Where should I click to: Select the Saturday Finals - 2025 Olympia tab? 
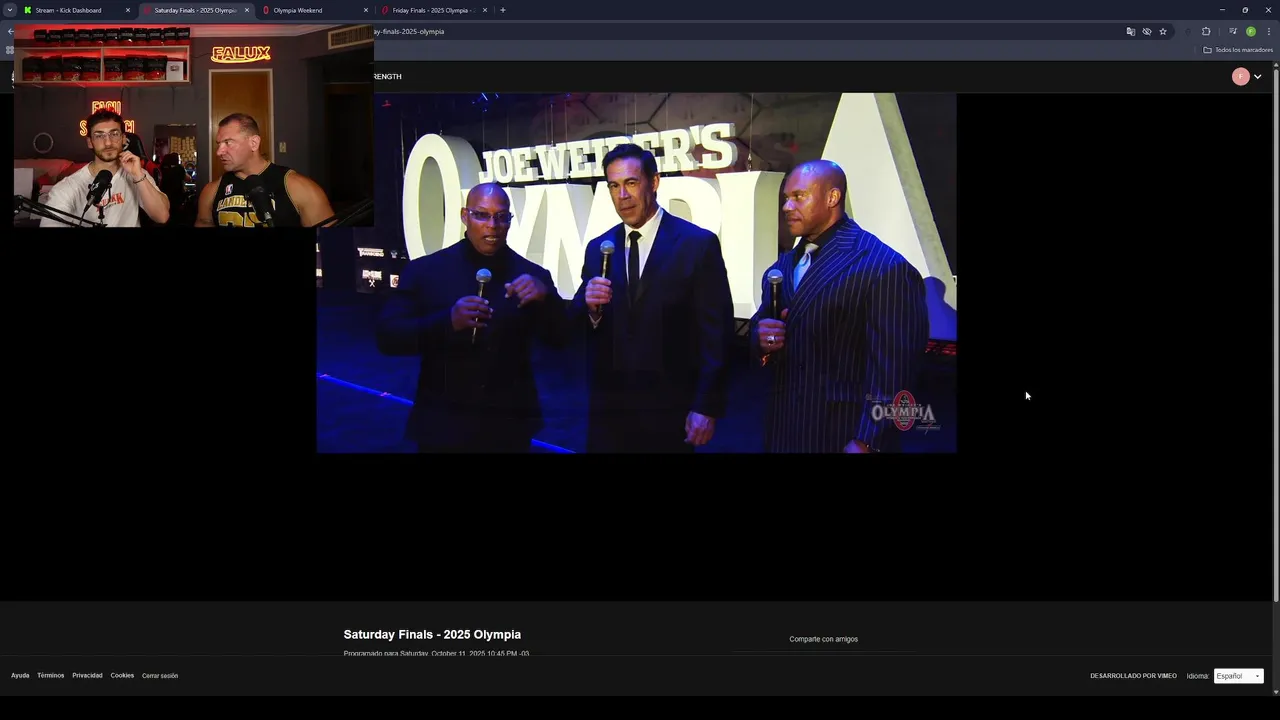point(195,10)
